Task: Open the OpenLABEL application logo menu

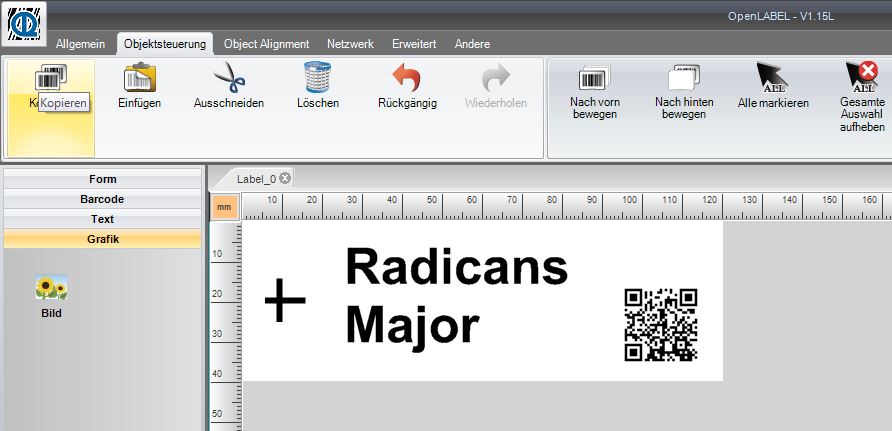Action: [24, 24]
